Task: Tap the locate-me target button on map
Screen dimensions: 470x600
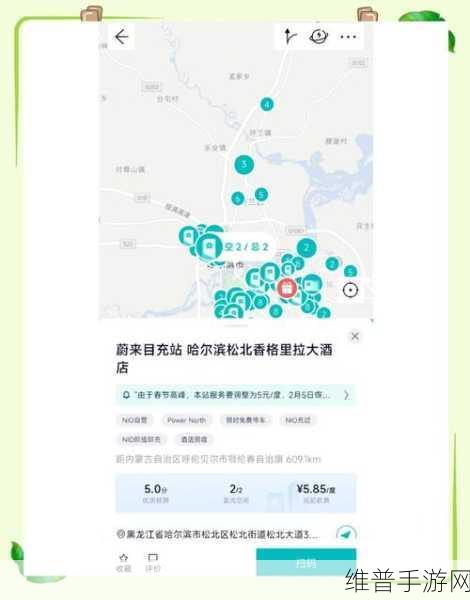Action: click(350, 290)
